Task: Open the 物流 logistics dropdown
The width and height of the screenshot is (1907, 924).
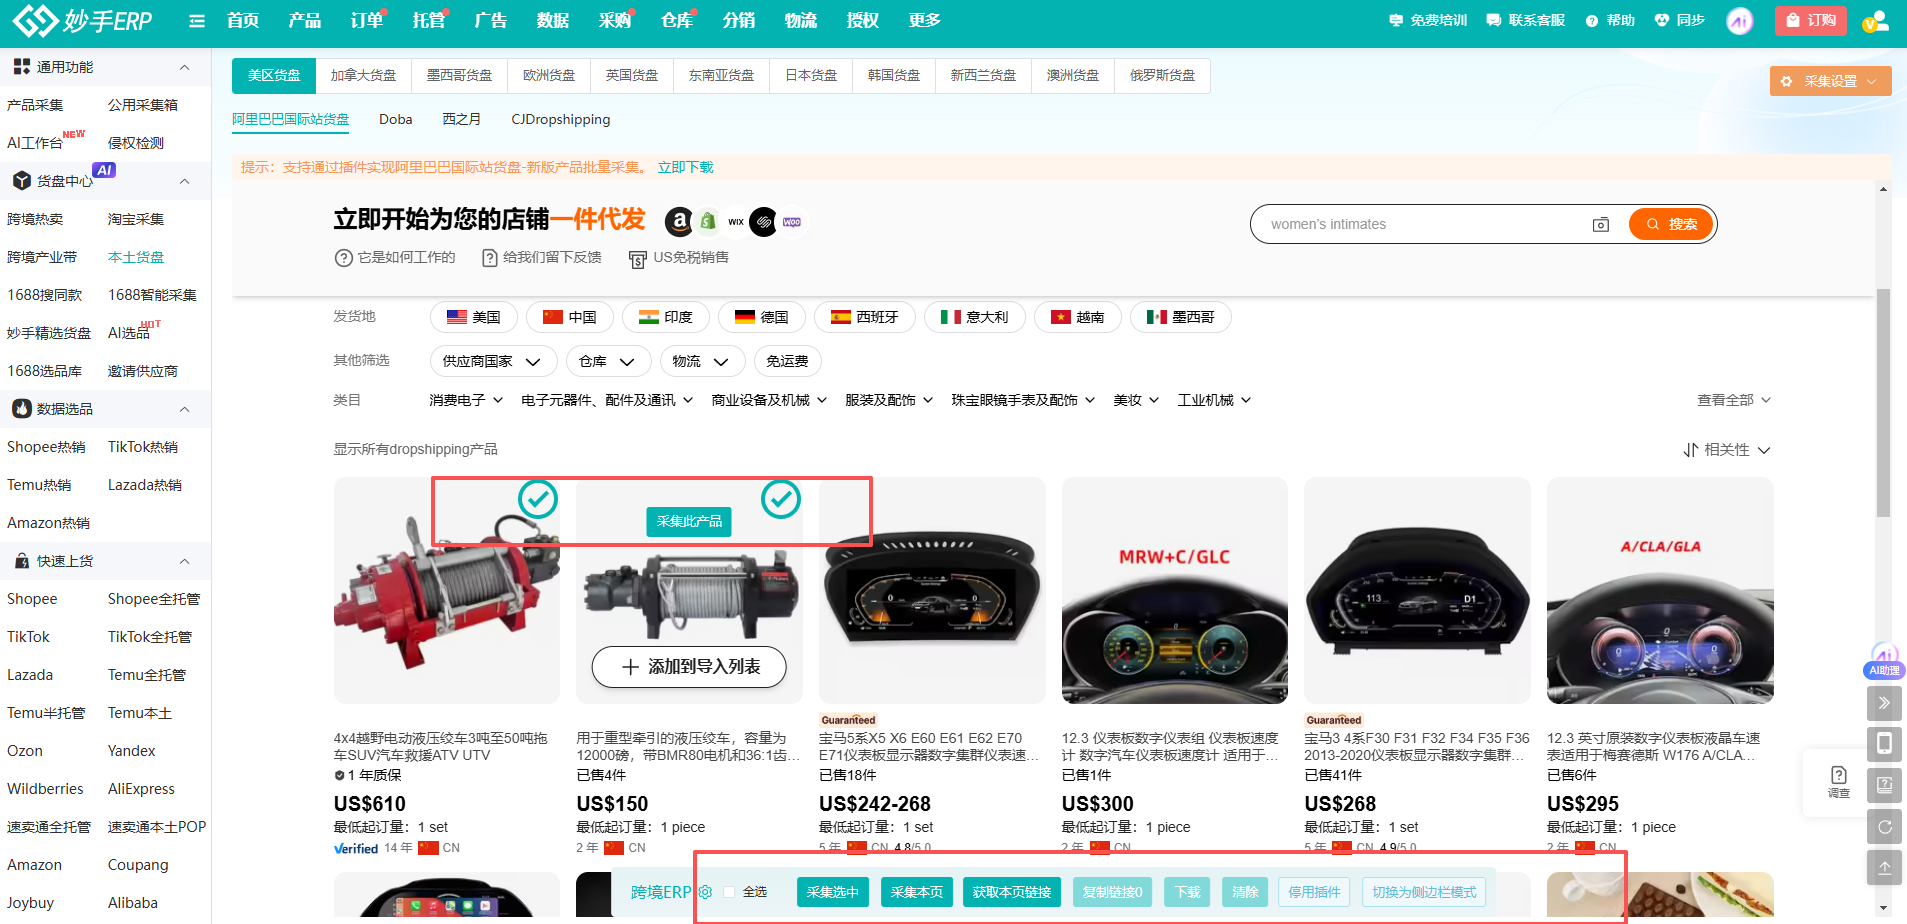Action: (x=702, y=361)
